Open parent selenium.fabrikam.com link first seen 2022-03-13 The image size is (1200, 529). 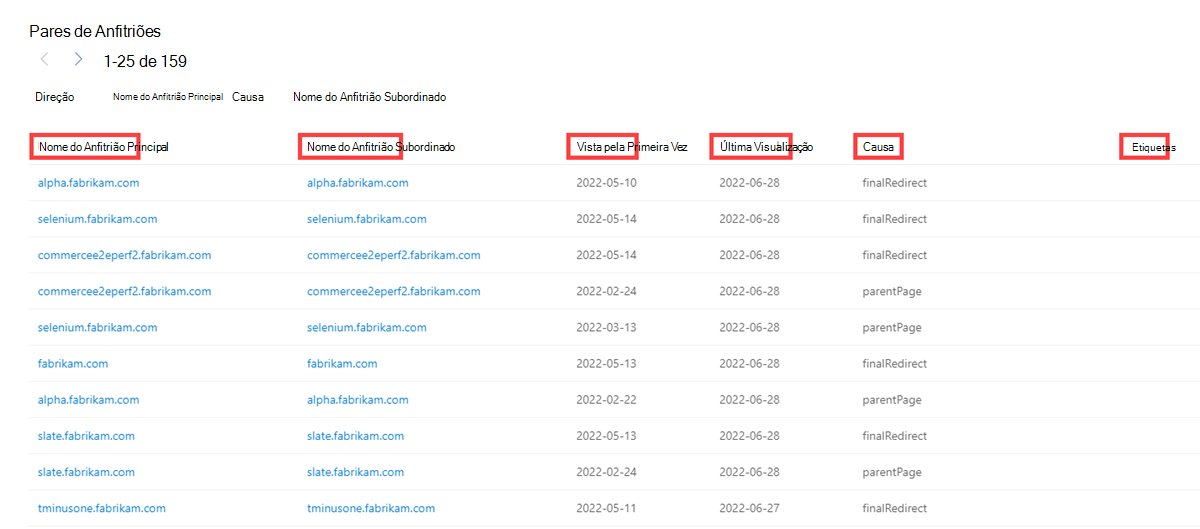click(97, 327)
